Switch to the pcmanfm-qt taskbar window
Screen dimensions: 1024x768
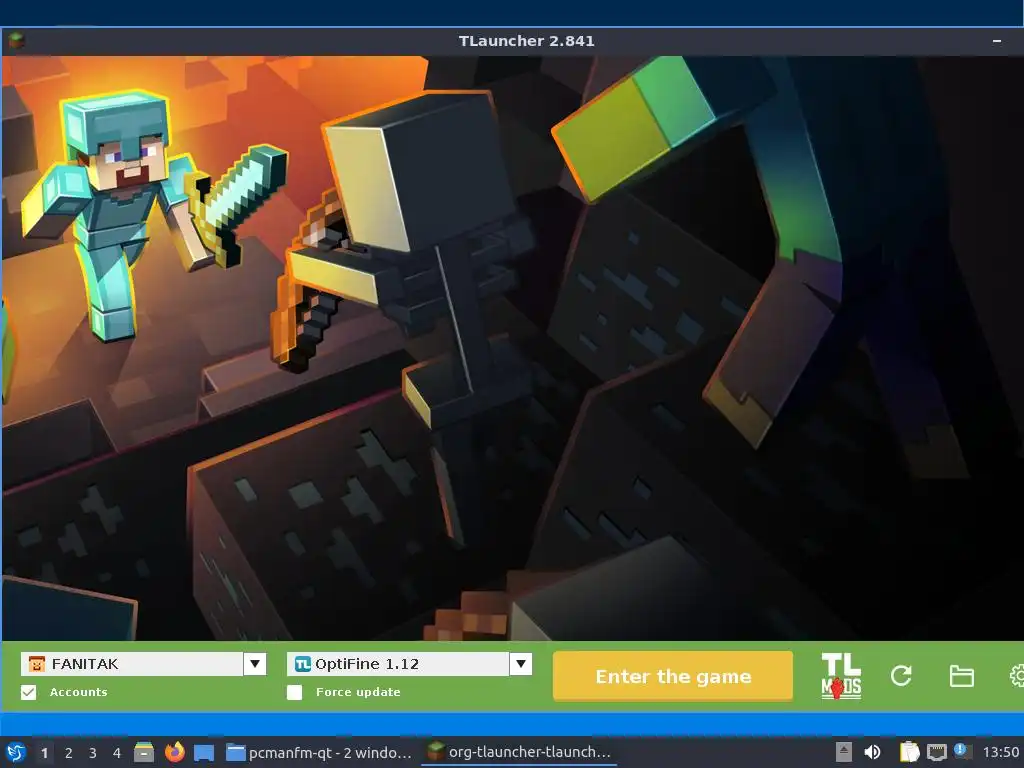pyautogui.click(x=319, y=752)
